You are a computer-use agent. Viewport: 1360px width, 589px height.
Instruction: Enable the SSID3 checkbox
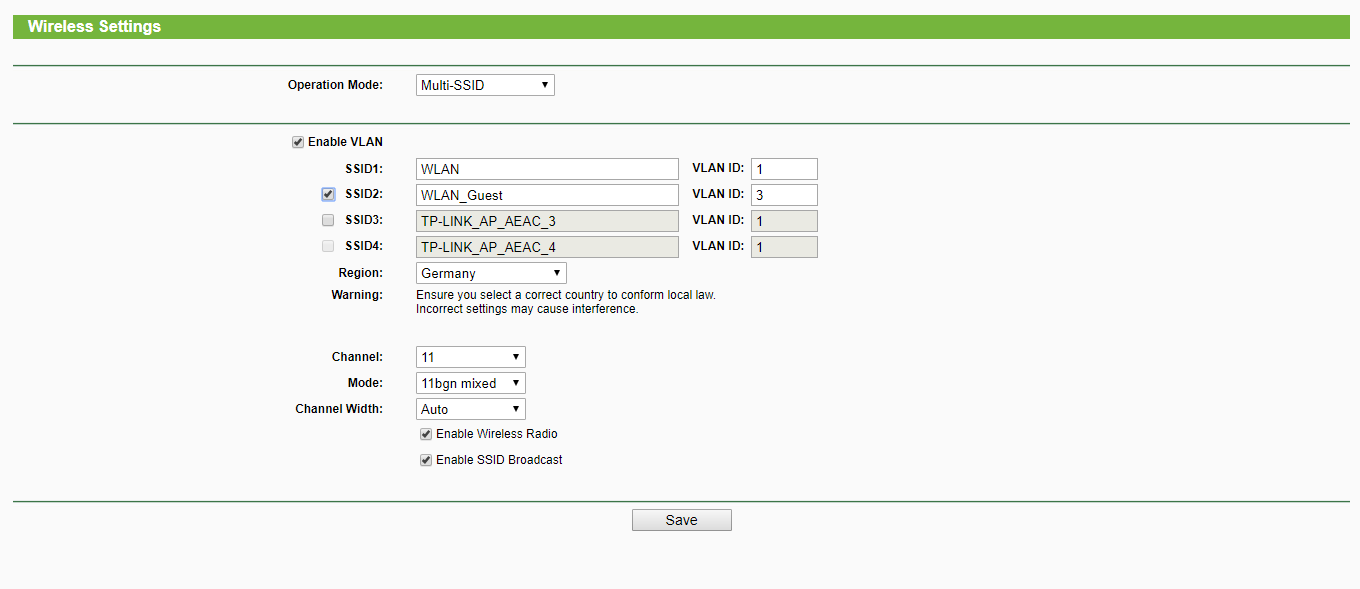[x=328, y=220]
